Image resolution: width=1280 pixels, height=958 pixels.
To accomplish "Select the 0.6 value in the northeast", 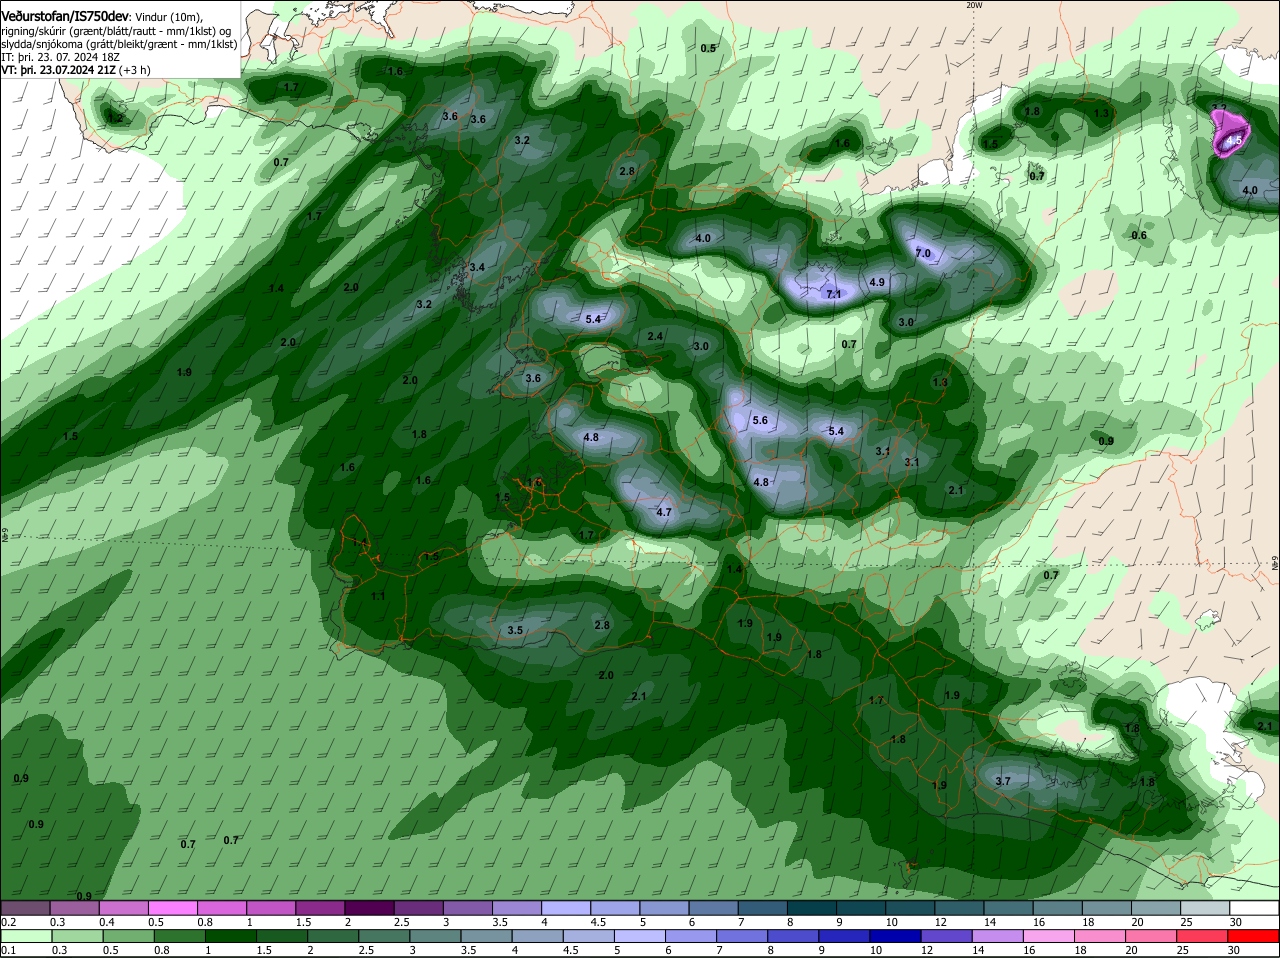I will tap(1139, 235).
